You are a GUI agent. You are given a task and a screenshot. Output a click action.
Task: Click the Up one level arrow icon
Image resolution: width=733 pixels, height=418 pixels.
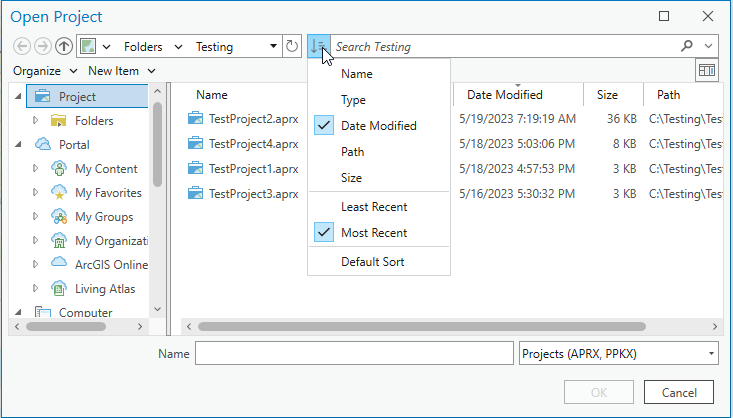click(x=64, y=47)
